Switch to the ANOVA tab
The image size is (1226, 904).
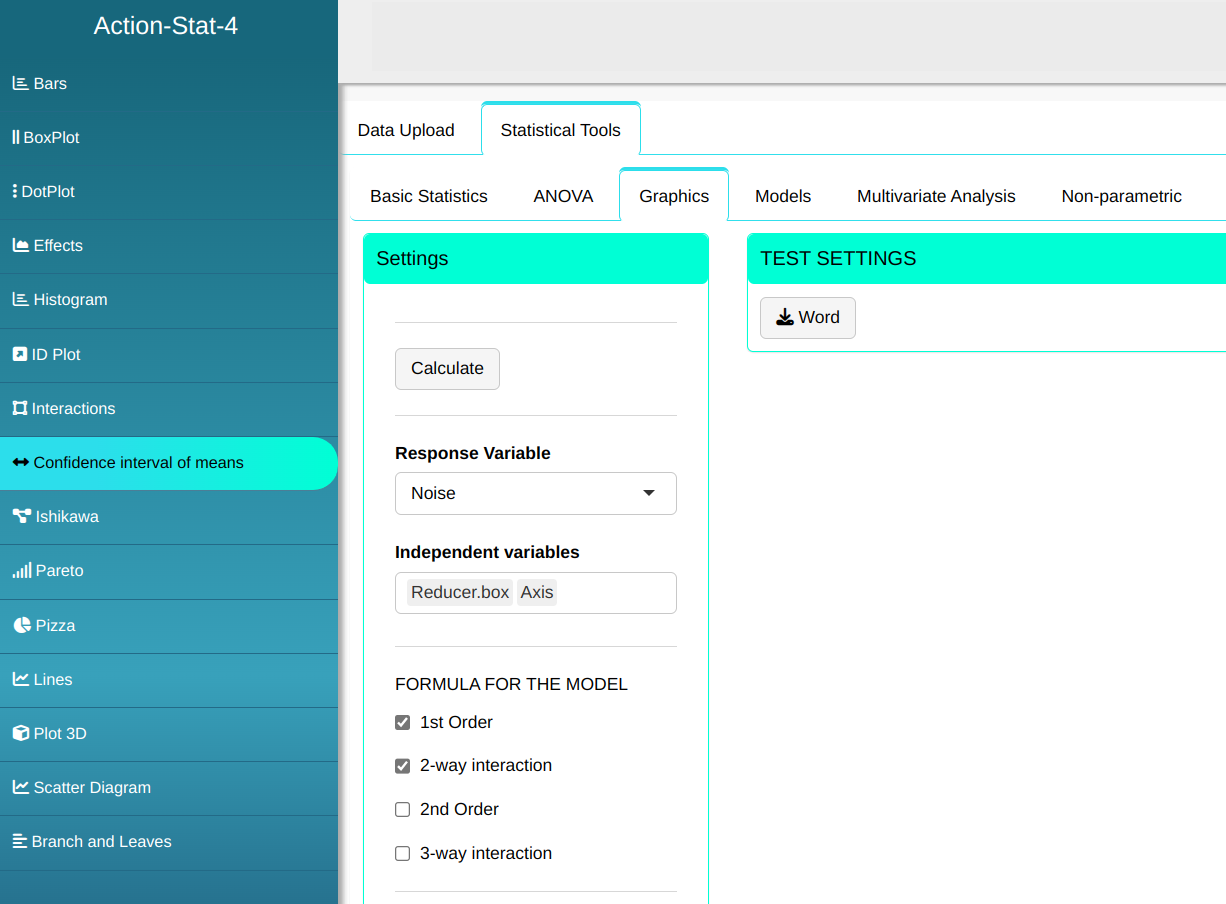[563, 197]
